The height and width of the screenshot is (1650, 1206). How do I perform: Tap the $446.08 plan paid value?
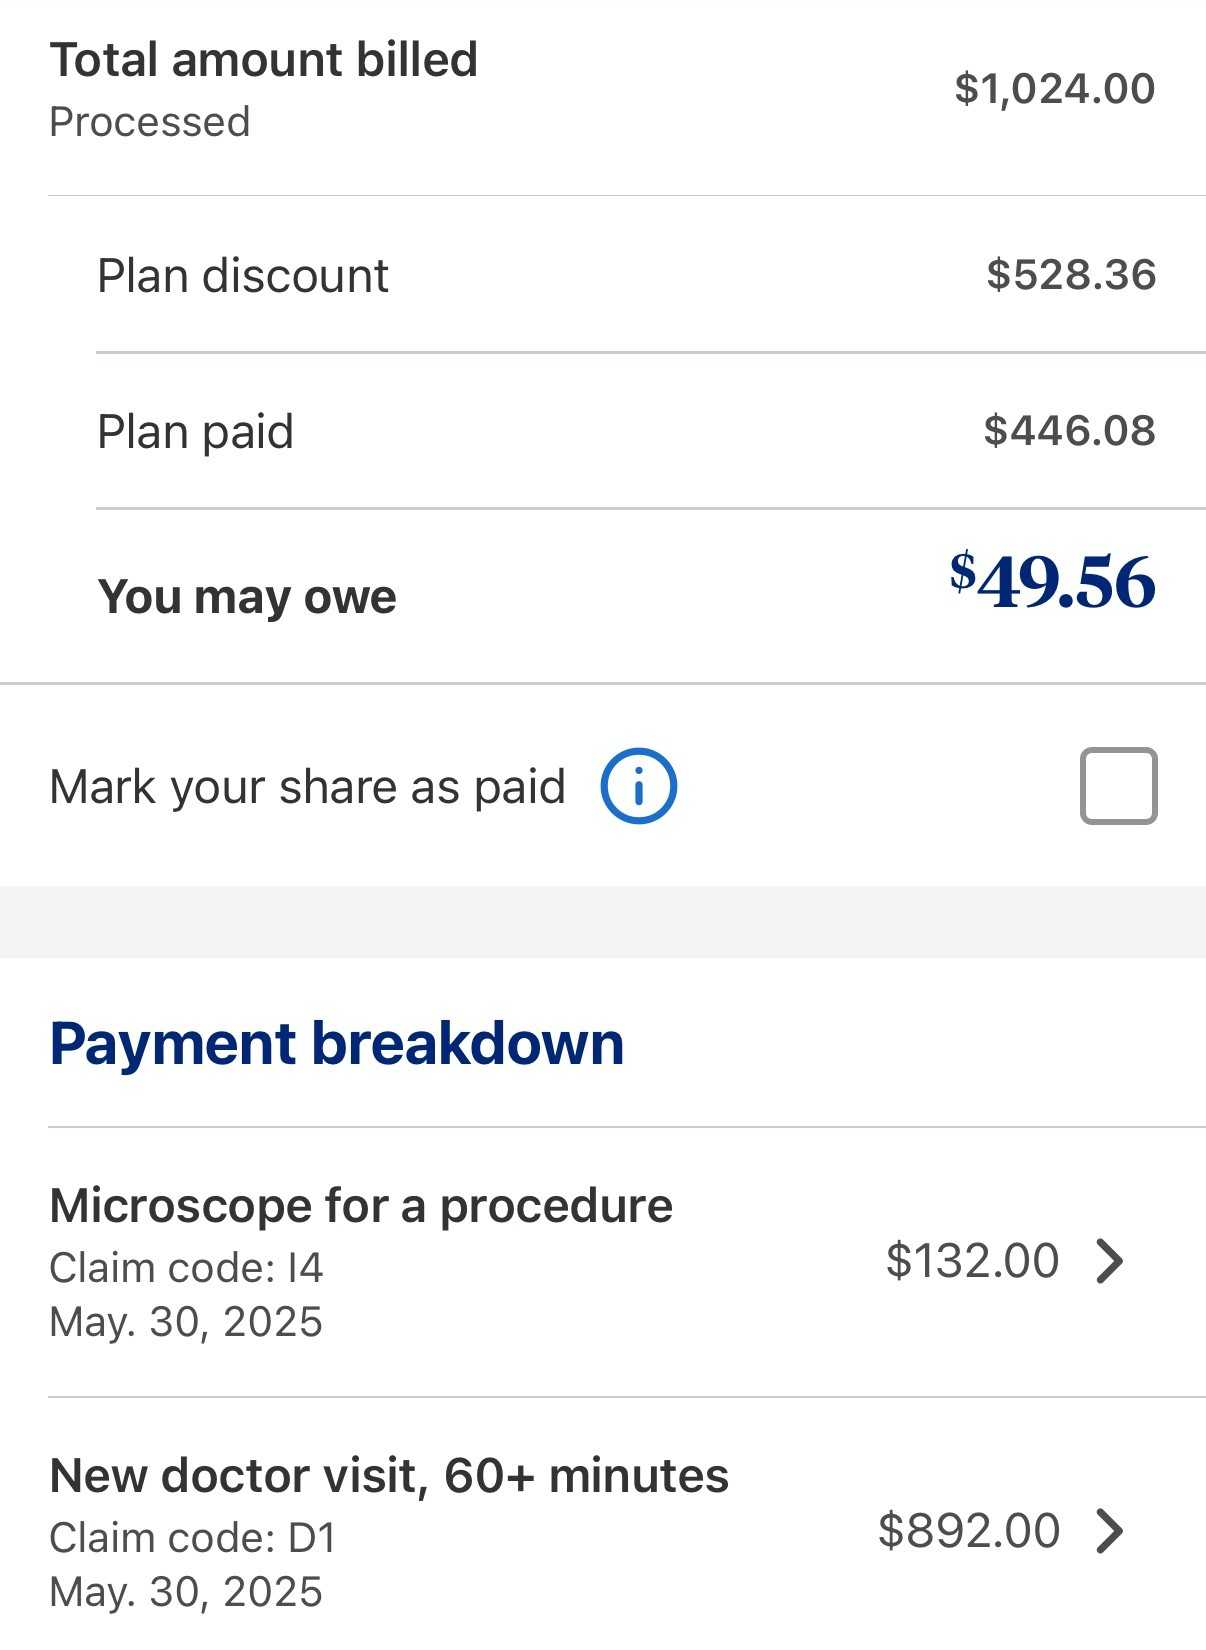1070,431
